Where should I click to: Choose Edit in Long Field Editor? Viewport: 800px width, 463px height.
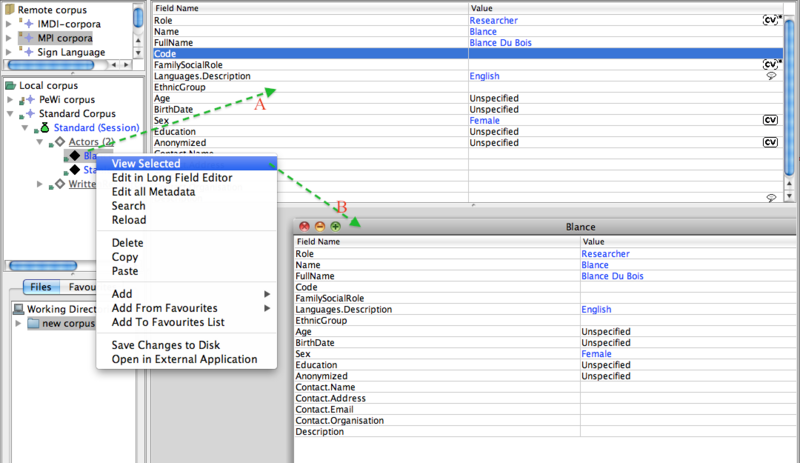coord(186,178)
